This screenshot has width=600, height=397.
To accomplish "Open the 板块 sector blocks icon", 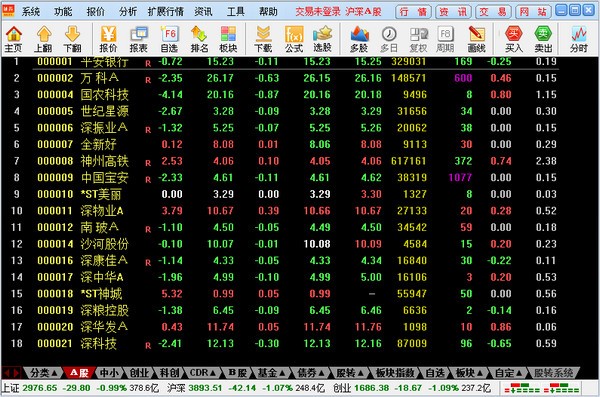I will coord(228,39).
